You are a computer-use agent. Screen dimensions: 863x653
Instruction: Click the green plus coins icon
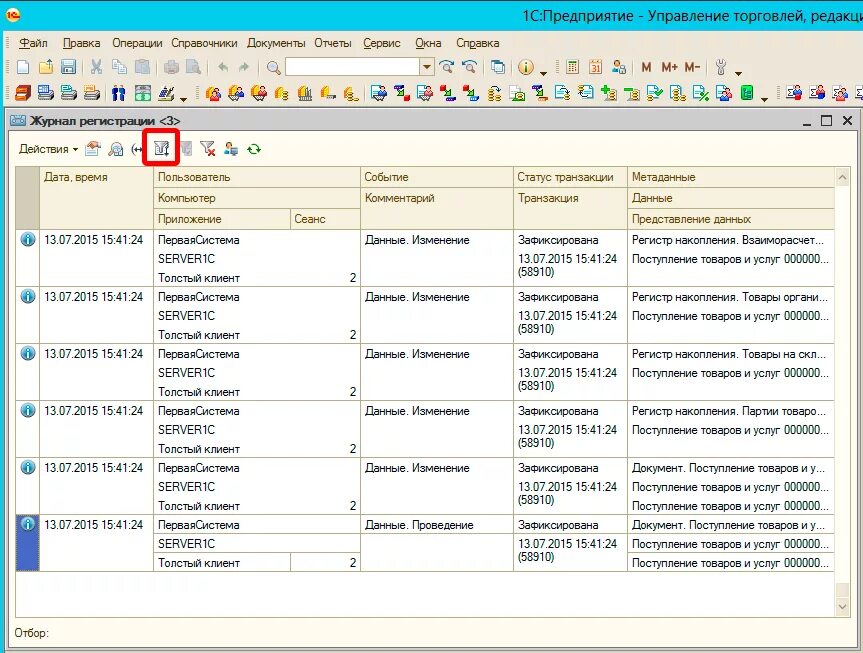[x=609, y=93]
